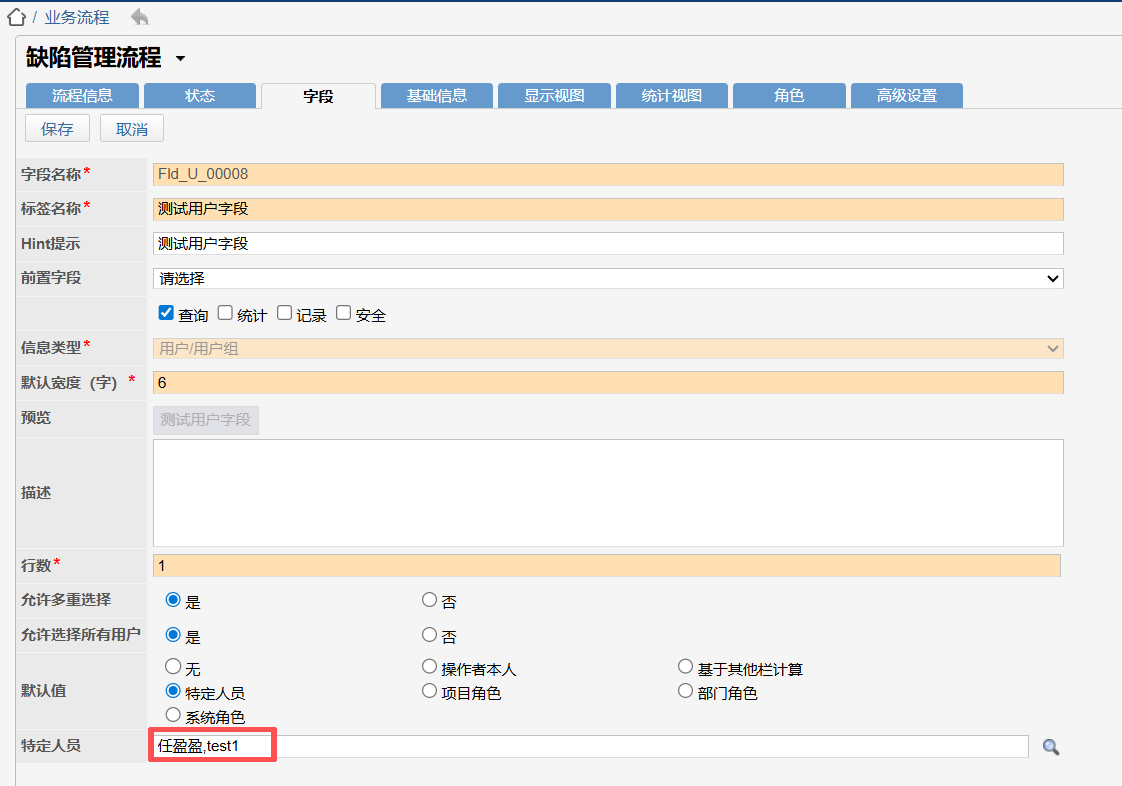1122x786 pixels.
Task: Click the back arrow icon
Action: [139, 17]
